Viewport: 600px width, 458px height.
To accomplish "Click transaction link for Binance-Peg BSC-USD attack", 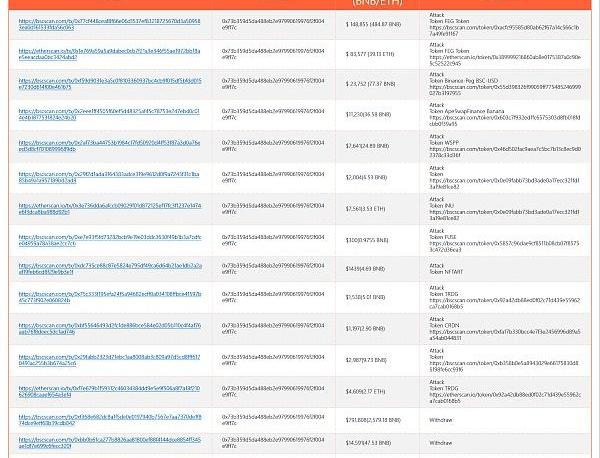I will pos(109,84).
